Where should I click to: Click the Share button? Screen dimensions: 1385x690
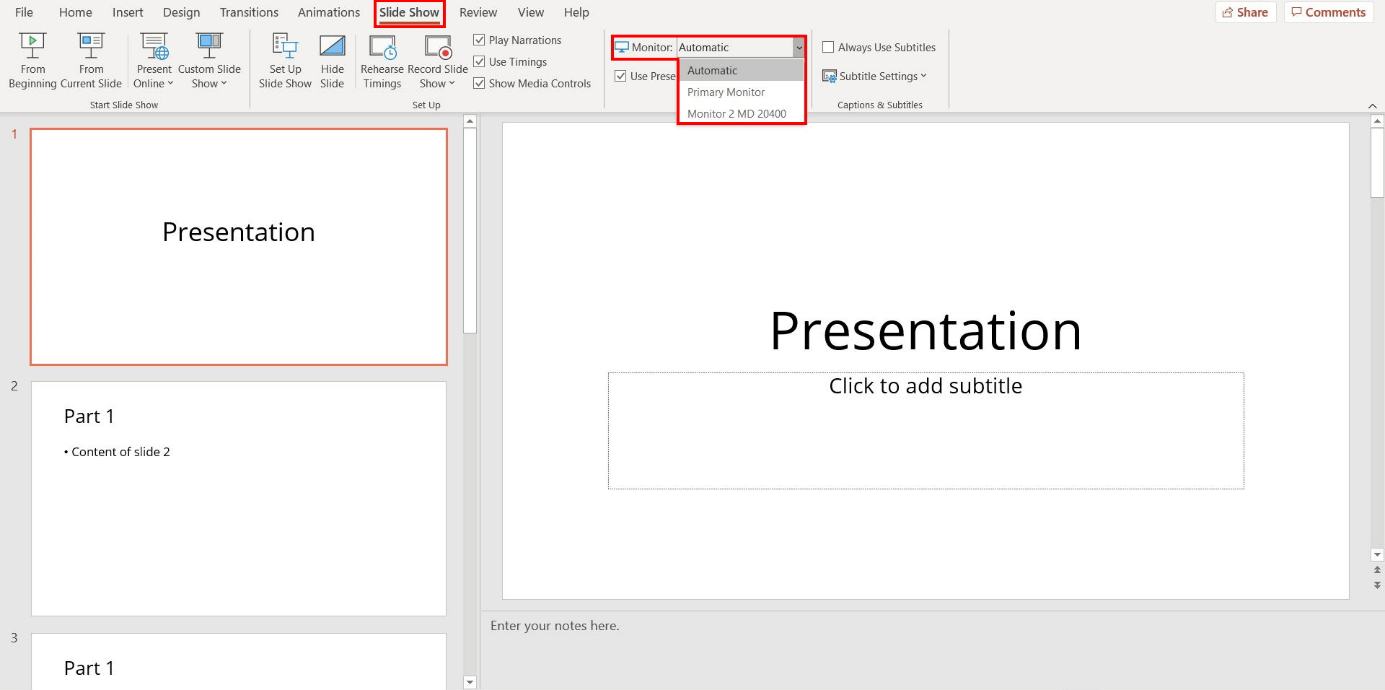[x=1245, y=12]
